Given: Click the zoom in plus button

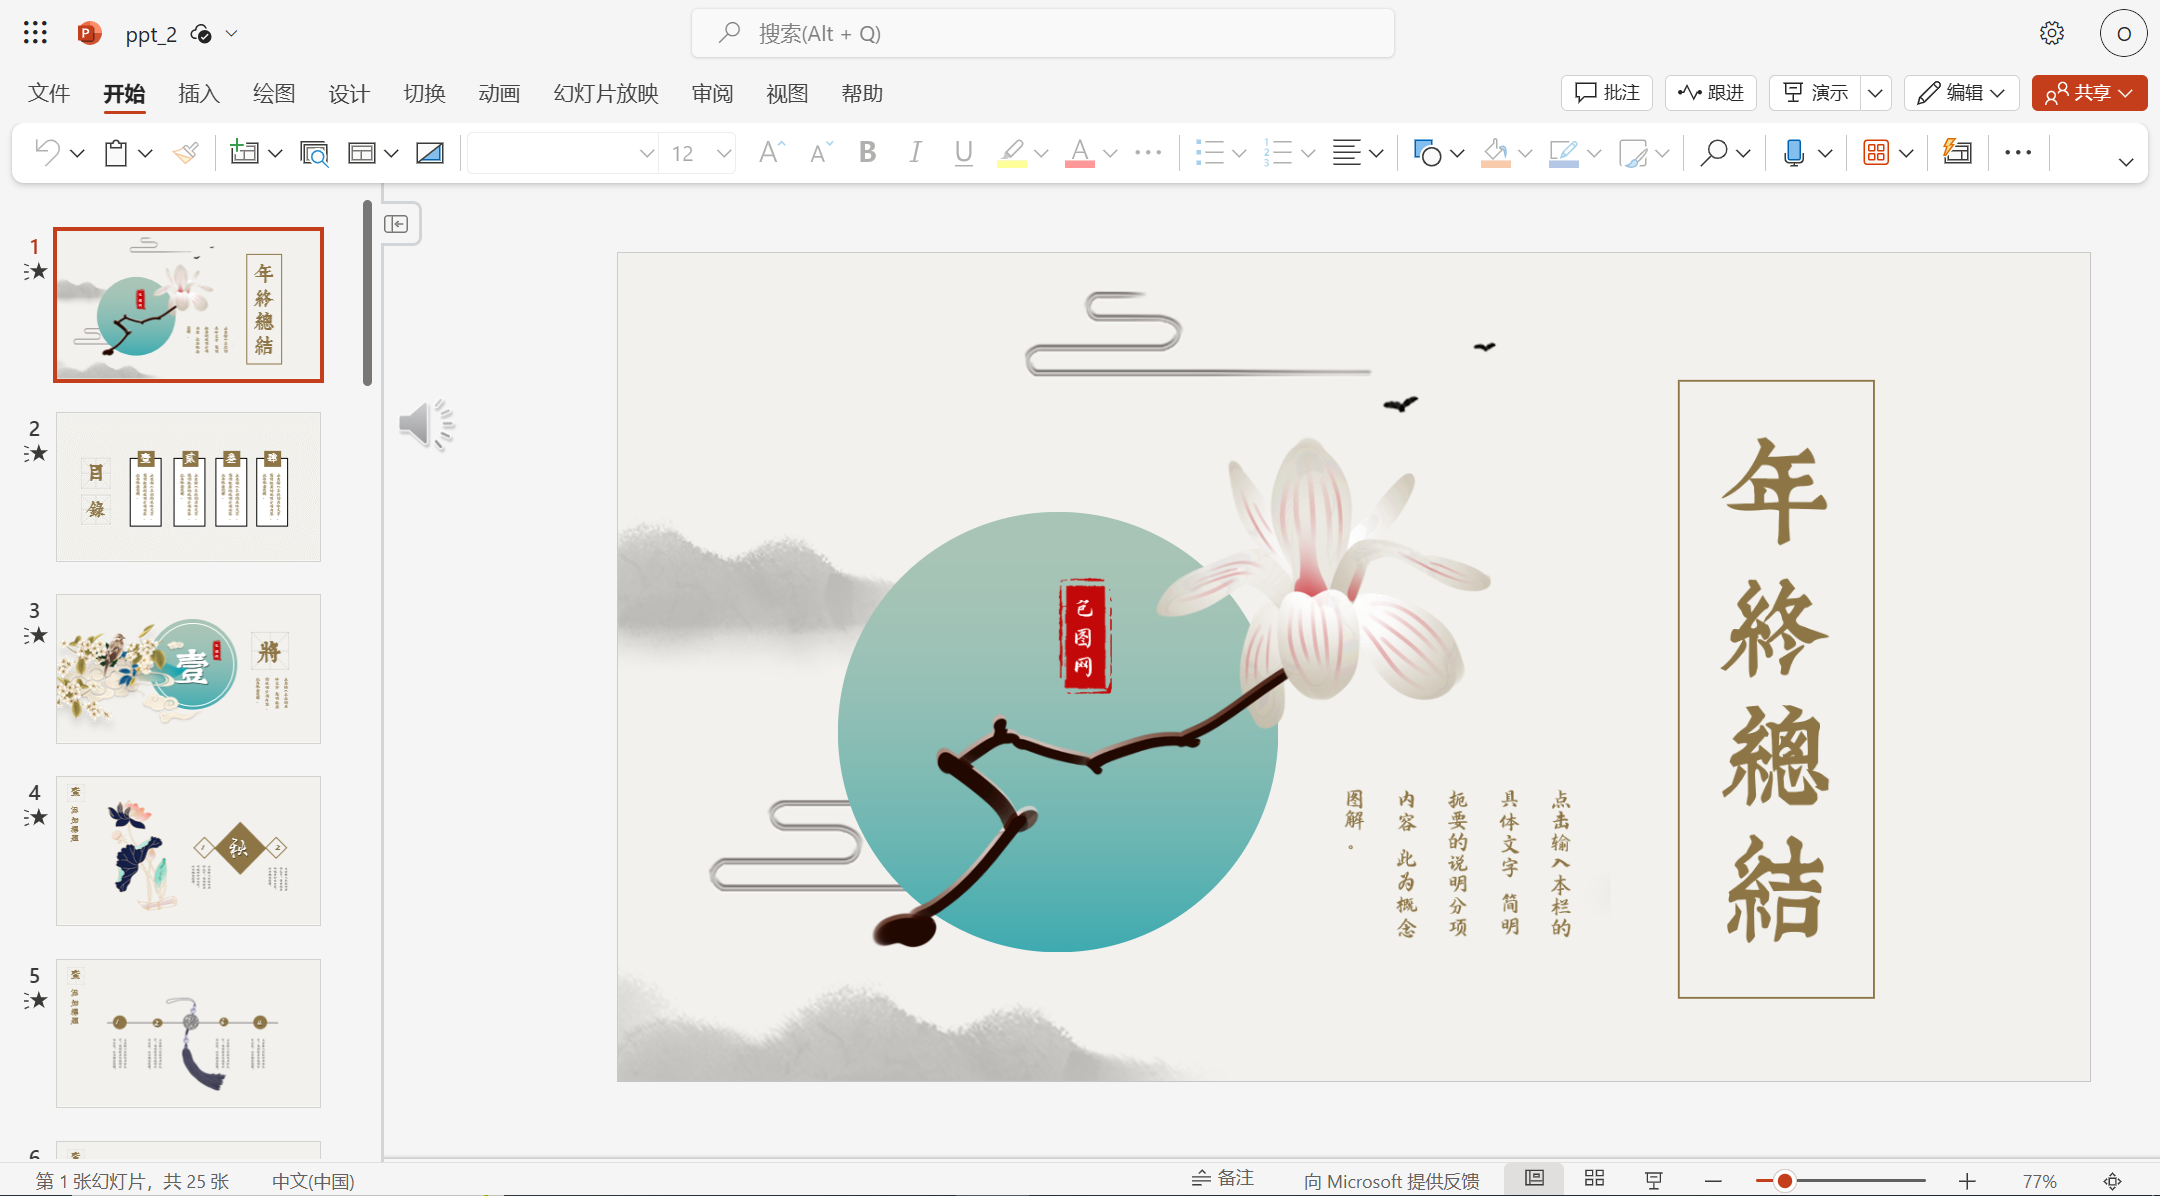Looking at the screenshot, I should (x=1966, y=1181).
